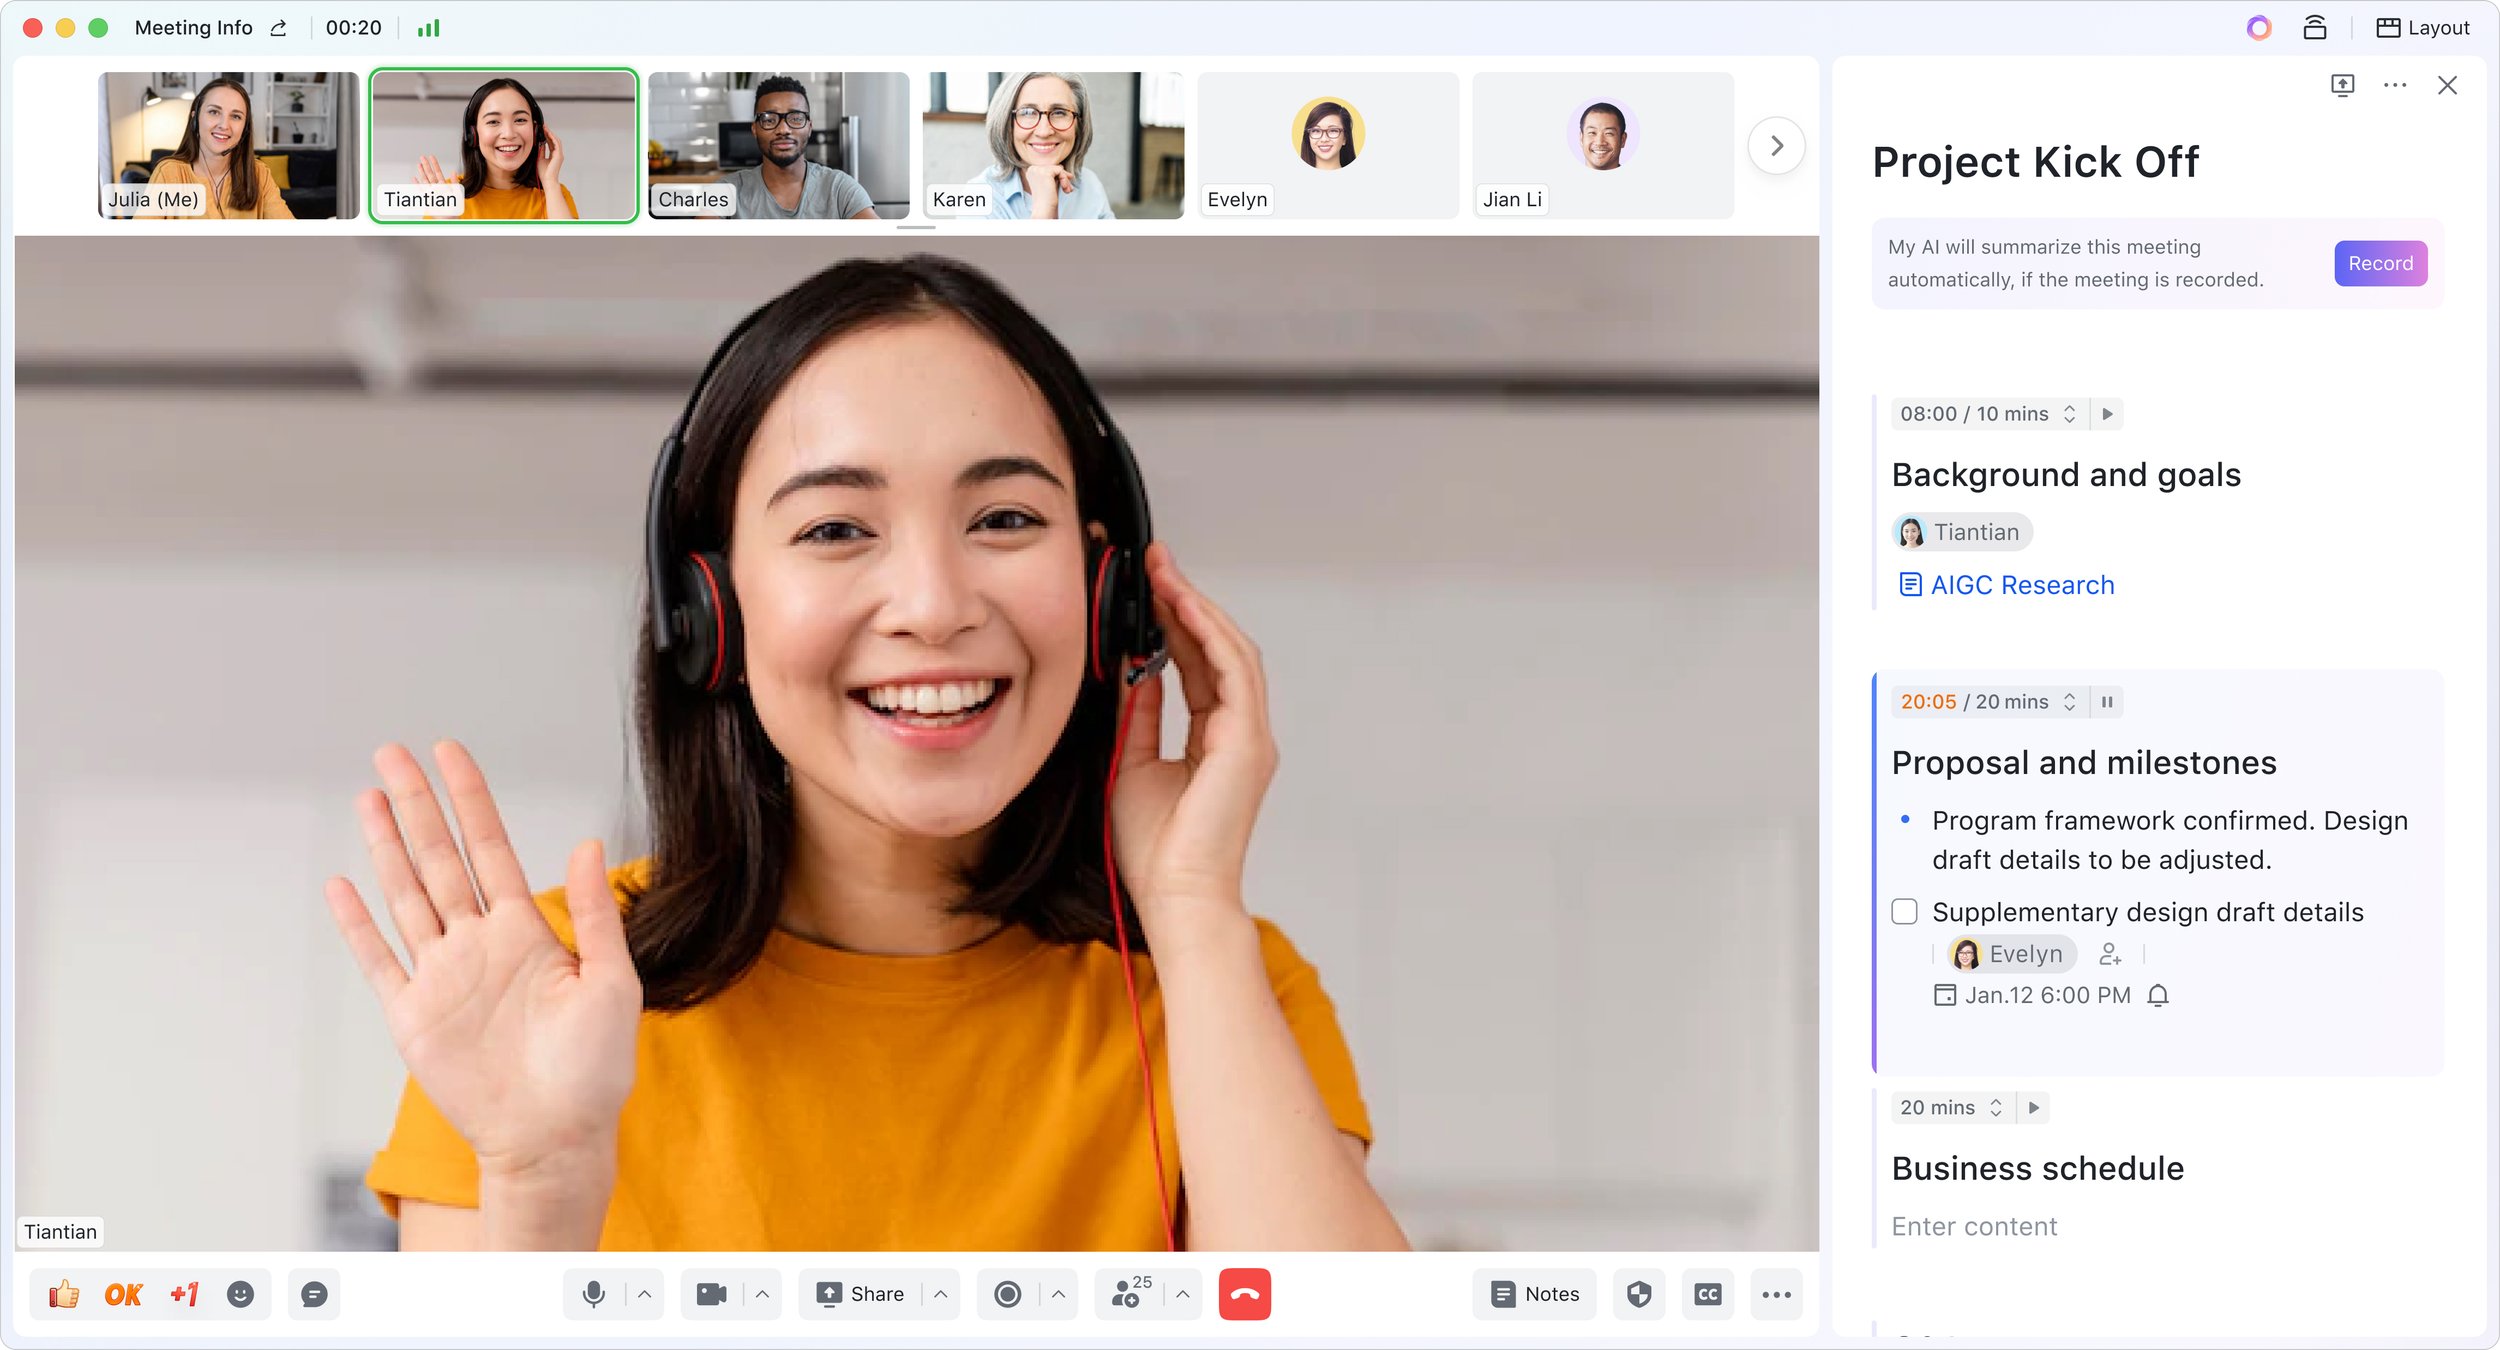
Task: Click the Record button
Action: [x=2380, y=263]
